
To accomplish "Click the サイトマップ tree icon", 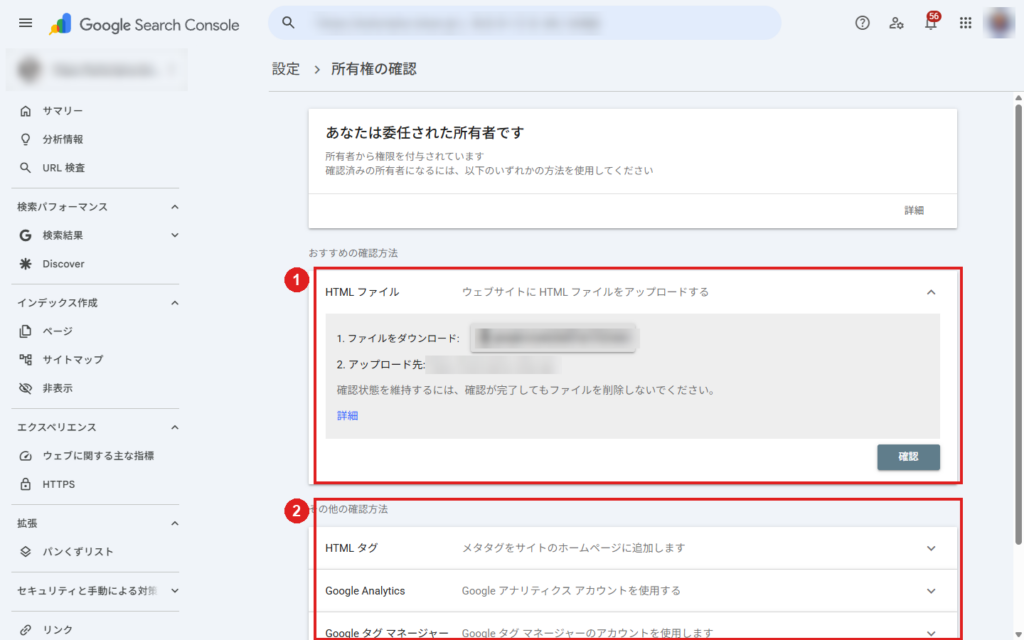I will (x=25, y=359).
